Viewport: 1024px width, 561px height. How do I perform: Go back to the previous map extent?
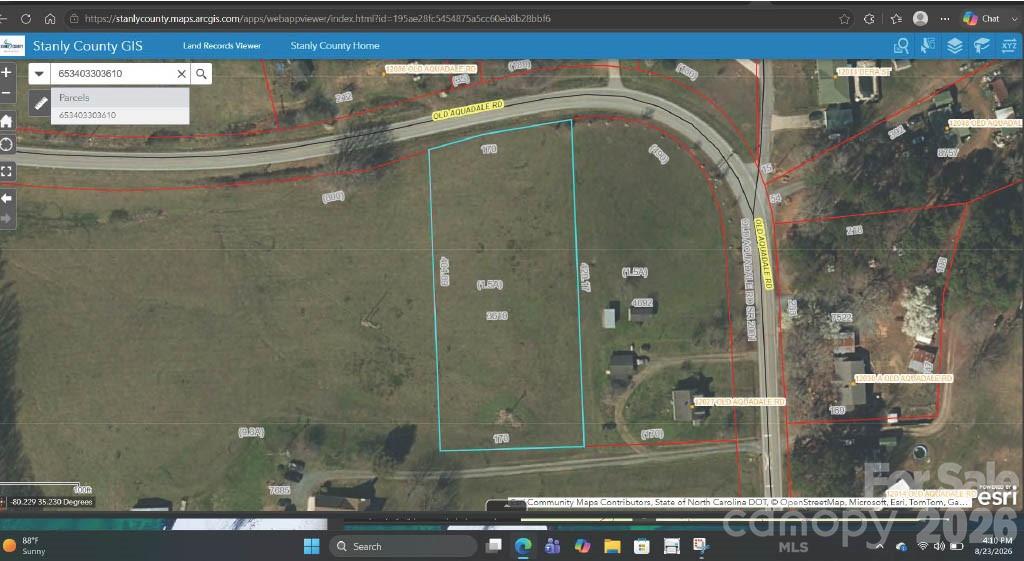coord(7,198)
